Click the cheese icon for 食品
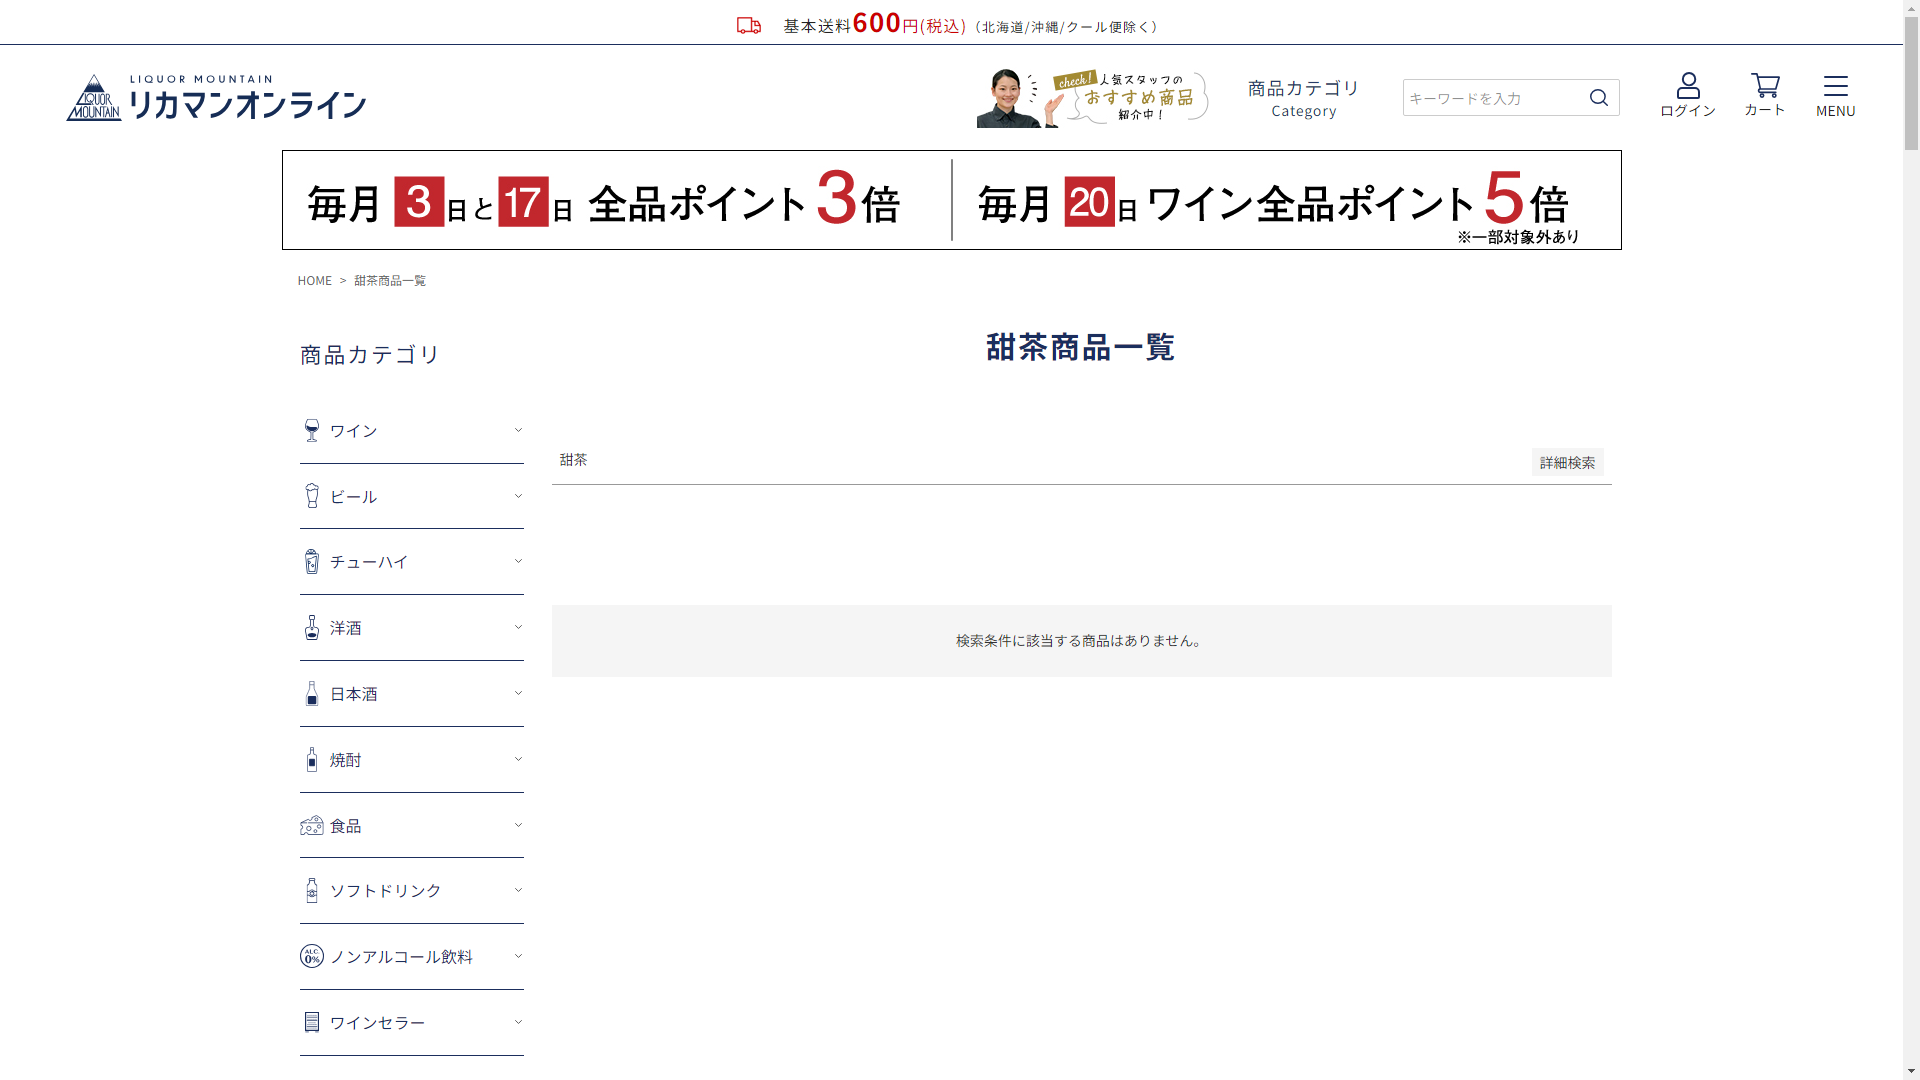The width and height of the screenshot is (1920, 1080). coord(312,826)
